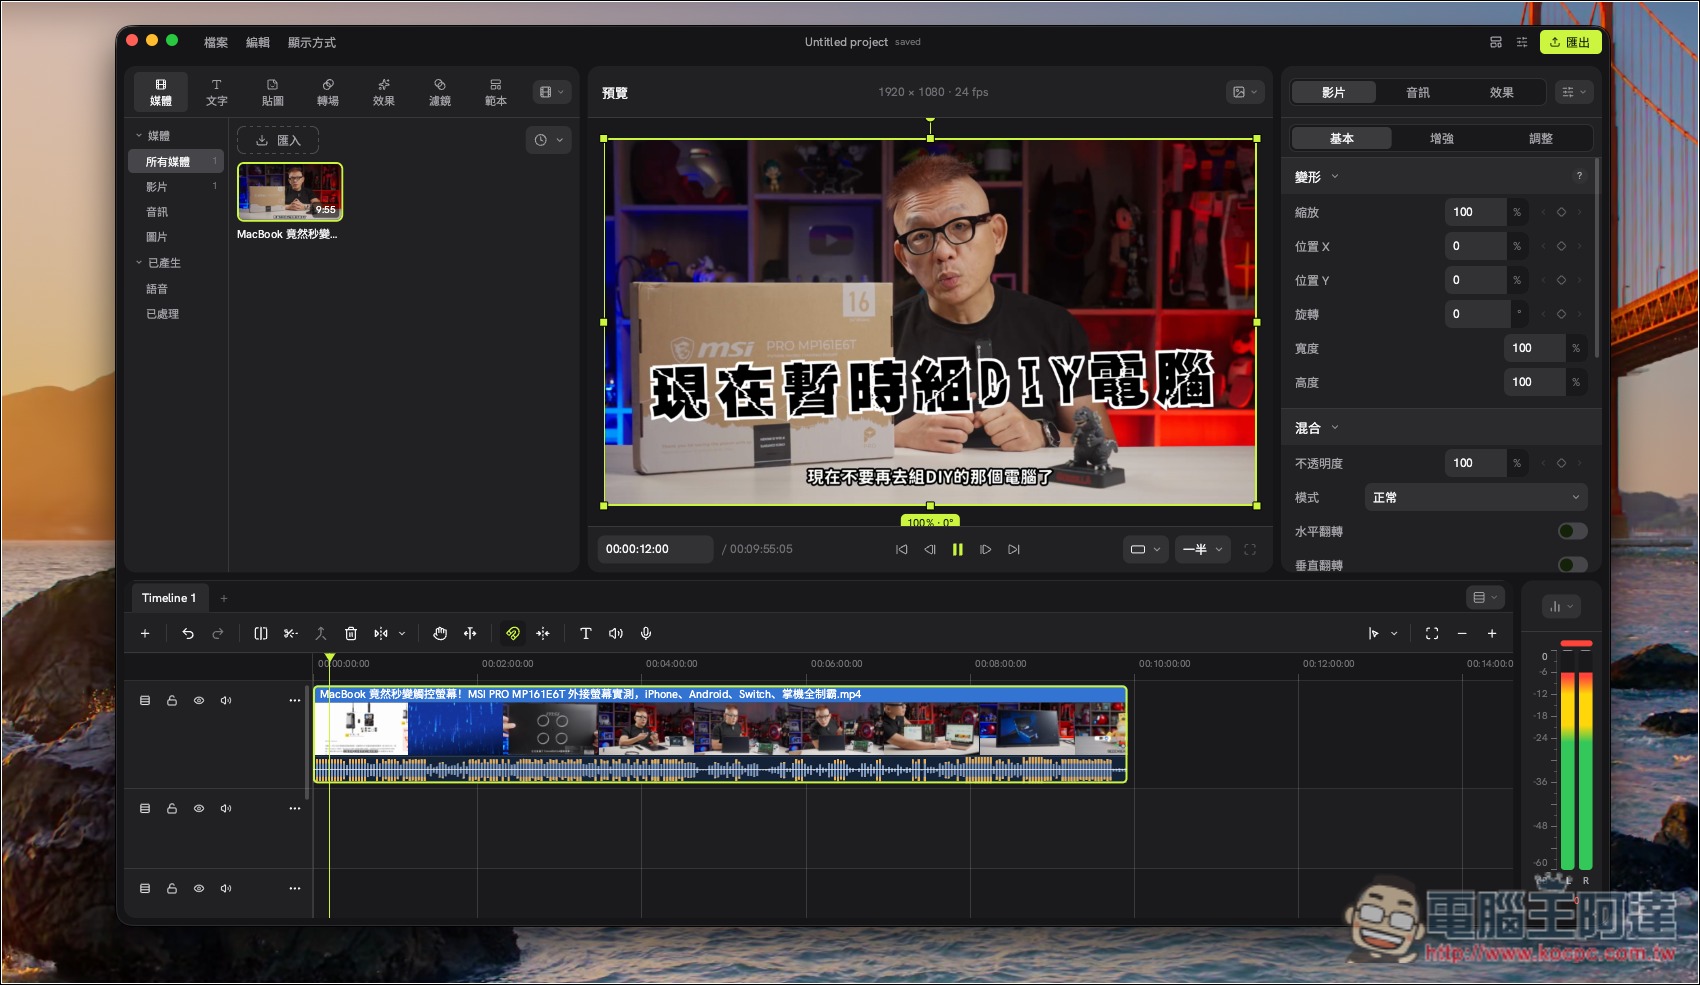Image resolution: width=1700 pixels, height=985 pixels.
Task: Click the 匯出 export button
Action: 1570,42
